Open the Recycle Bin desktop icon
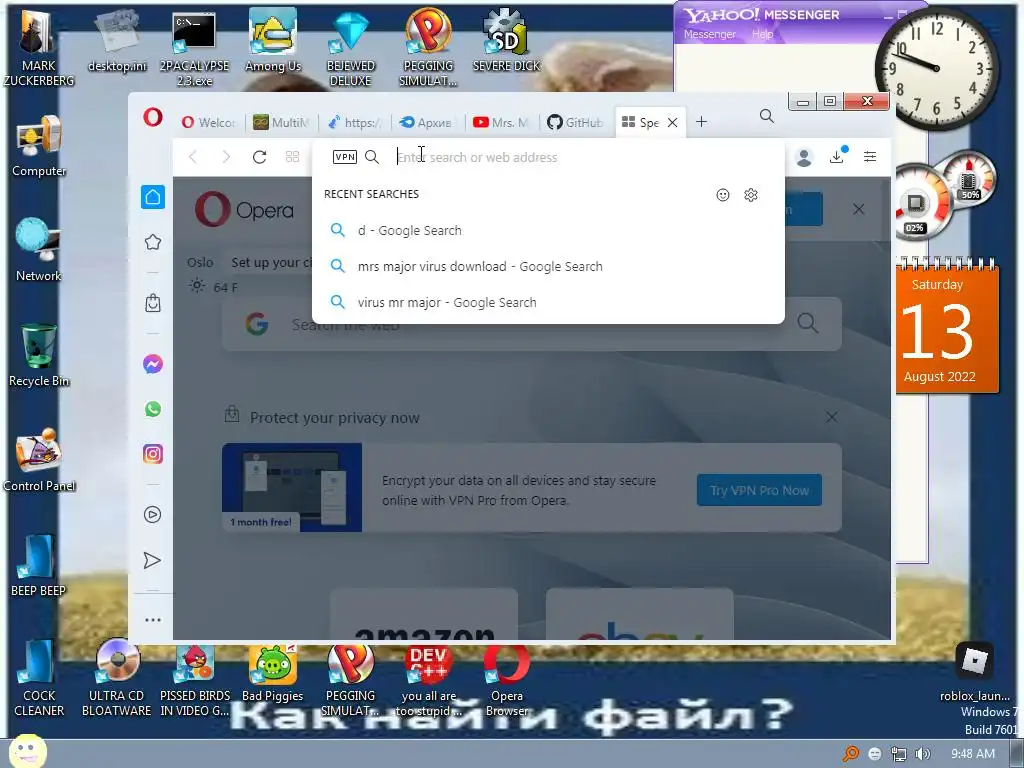1024x768 pixels. pos(39,356)
